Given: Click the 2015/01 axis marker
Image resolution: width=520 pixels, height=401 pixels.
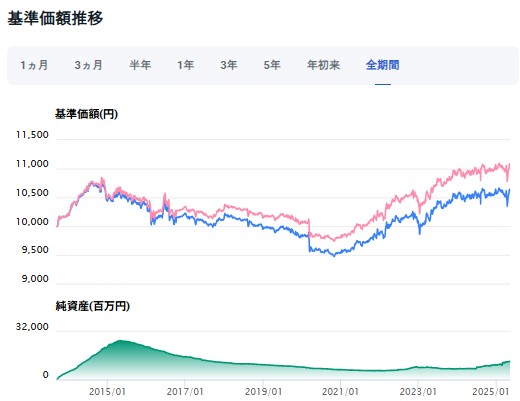Looking at the screenshot, I should click(107, 391).
